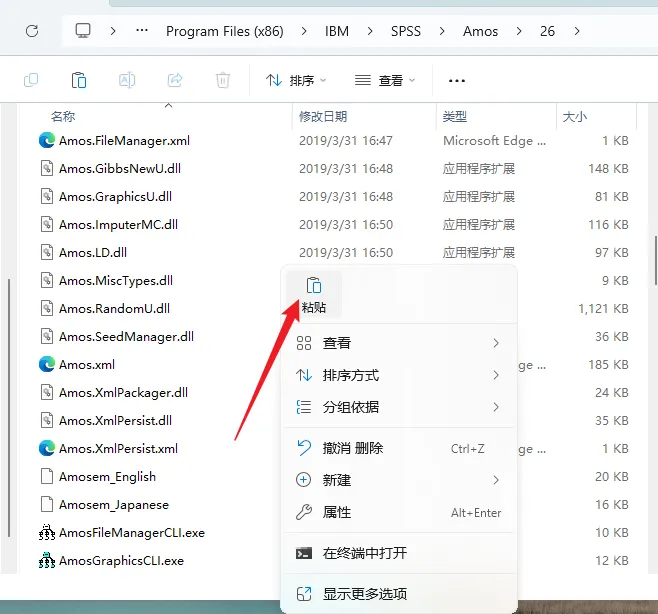
Task: Click icon of AmosGraphicsCLI.exe
Action: pos(47,560)
